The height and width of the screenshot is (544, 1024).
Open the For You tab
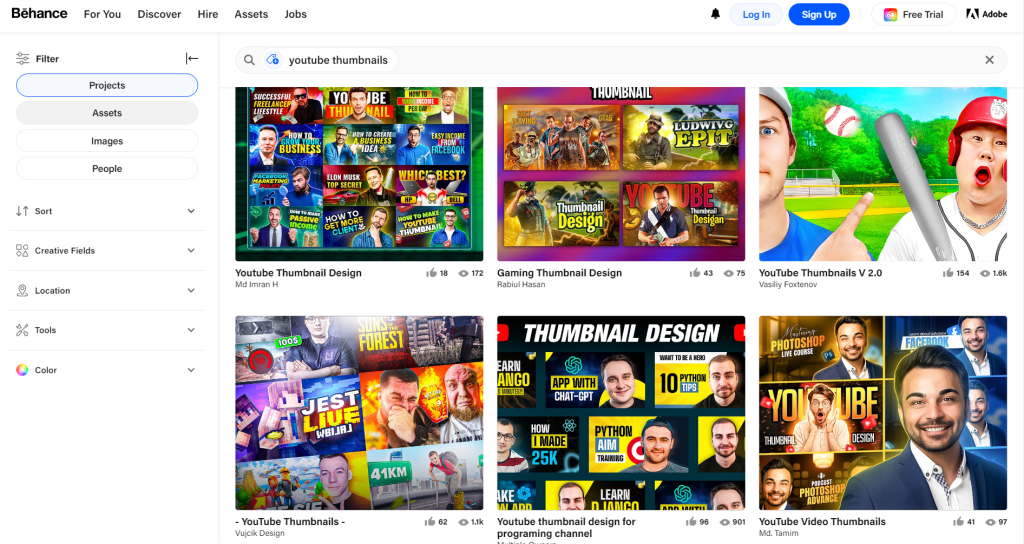coord(103,14)
